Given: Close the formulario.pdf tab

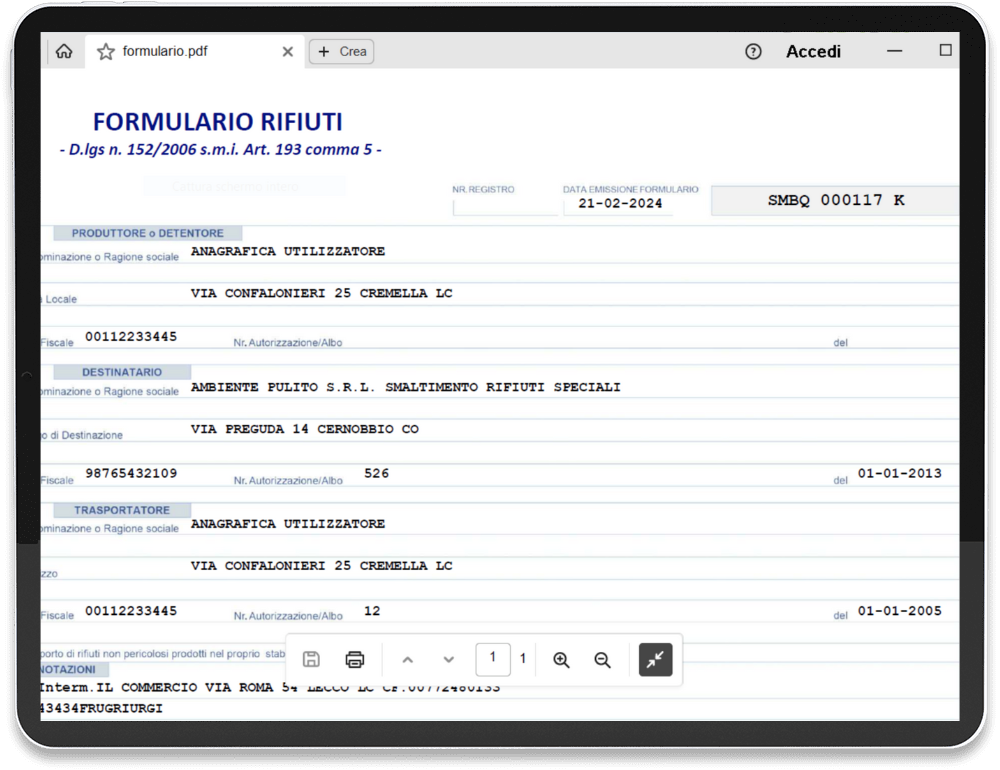Looking at the screenshot, I should coord(287,51).
